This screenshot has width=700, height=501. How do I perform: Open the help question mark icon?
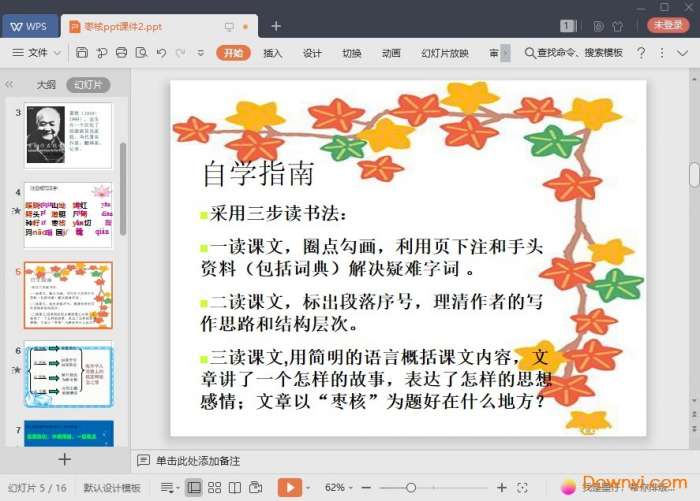pos(641,53)
